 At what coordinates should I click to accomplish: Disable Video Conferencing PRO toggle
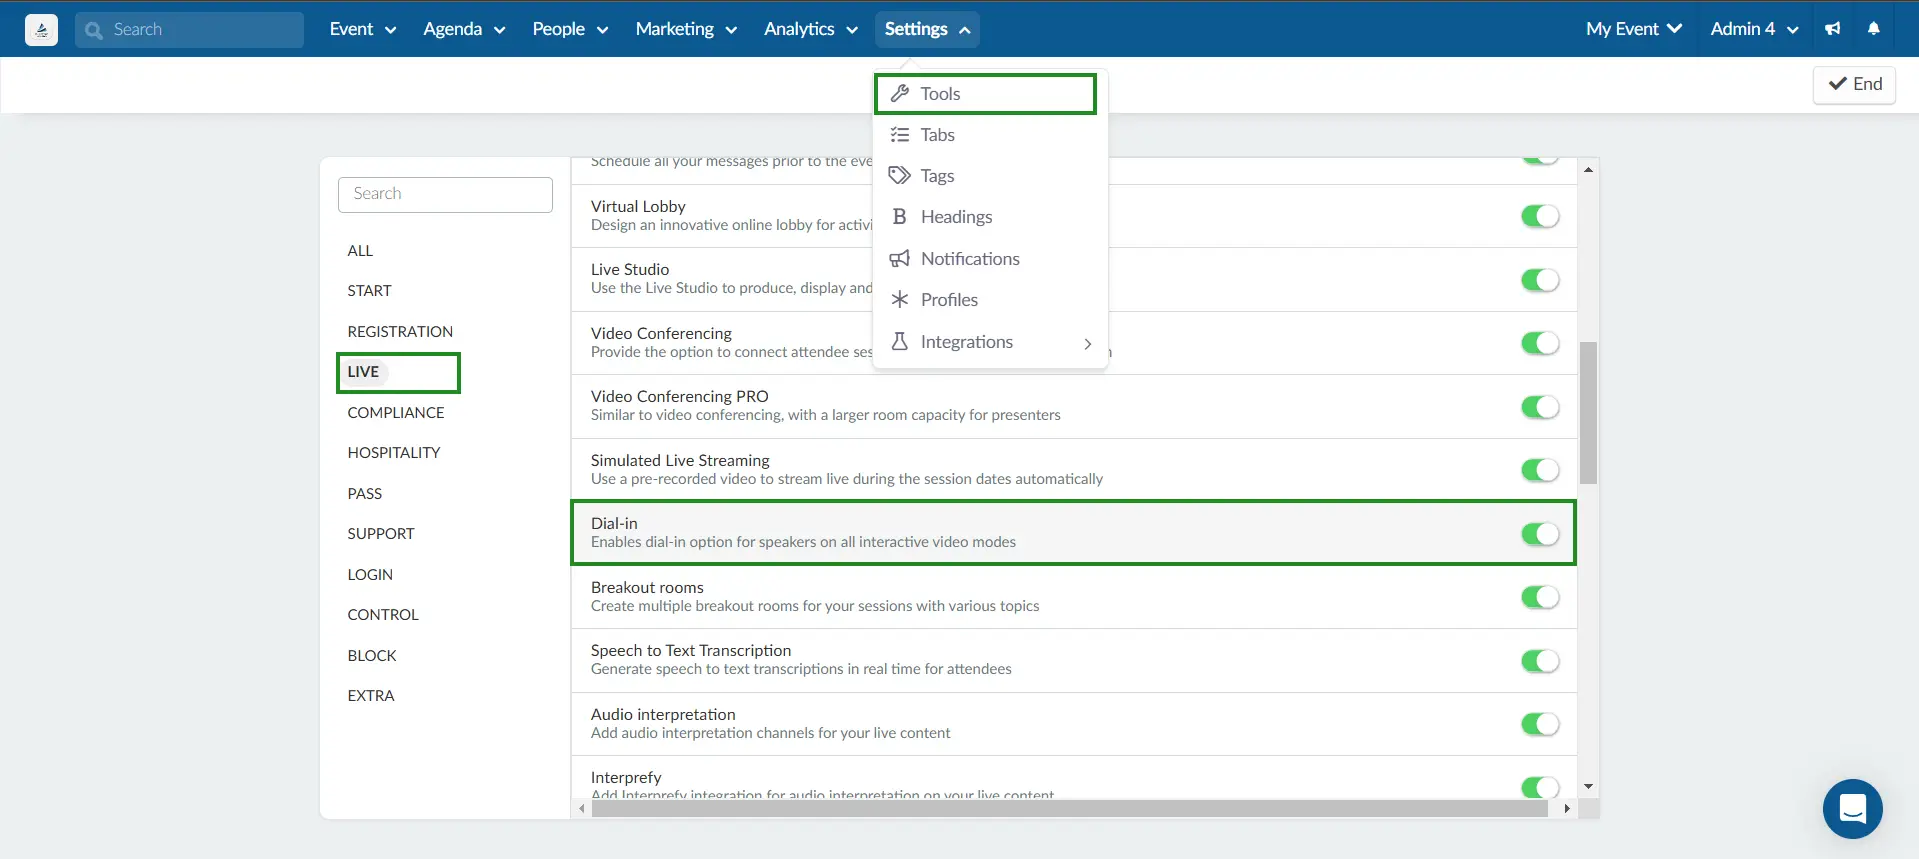[x=1540, y=407]
